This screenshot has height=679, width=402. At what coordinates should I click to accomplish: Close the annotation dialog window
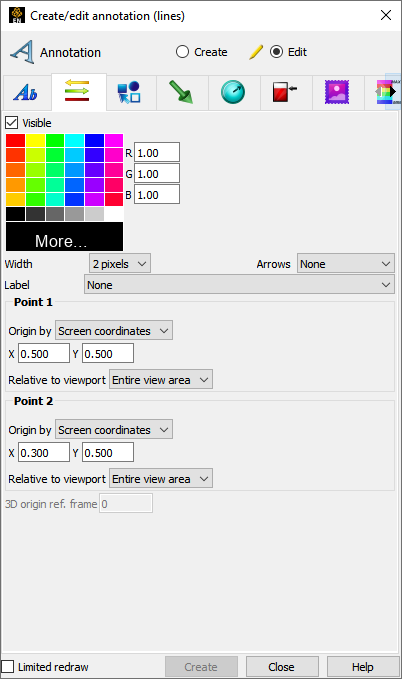click(386, 16)
